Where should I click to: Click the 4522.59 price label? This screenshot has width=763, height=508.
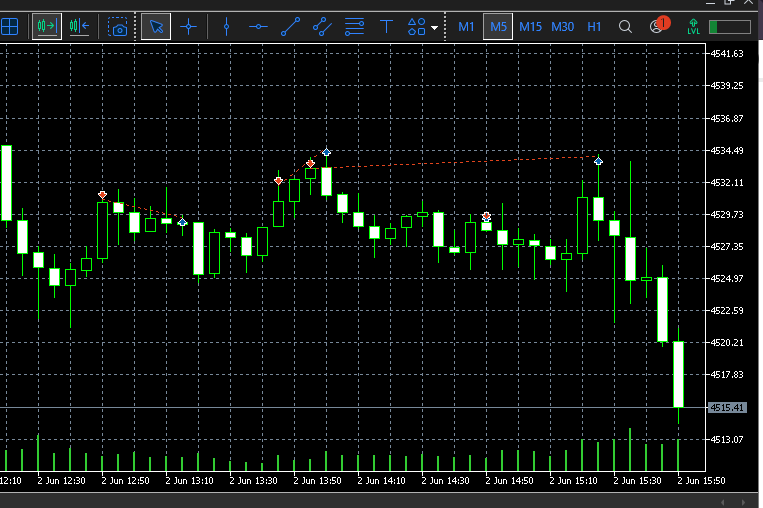(x=727, y=310)
